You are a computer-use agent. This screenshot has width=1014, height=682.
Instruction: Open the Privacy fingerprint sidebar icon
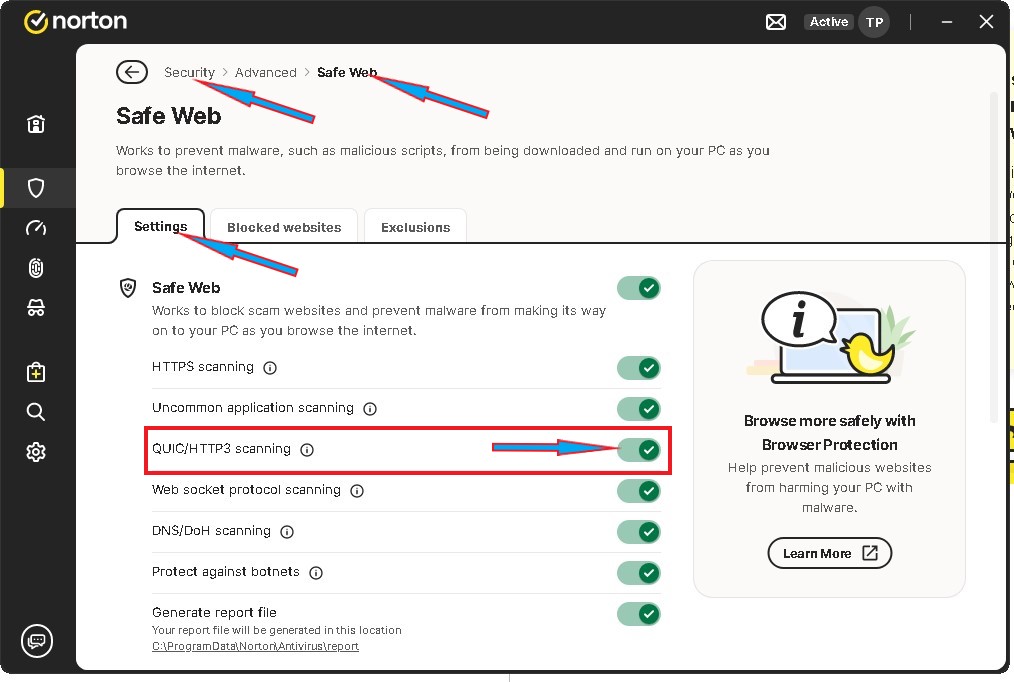36,268
